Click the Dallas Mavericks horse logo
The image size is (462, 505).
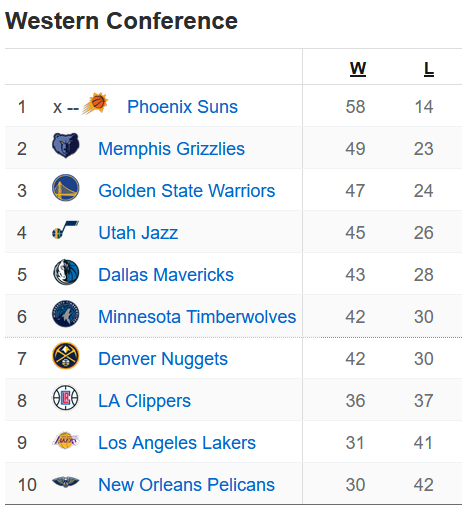66,272
